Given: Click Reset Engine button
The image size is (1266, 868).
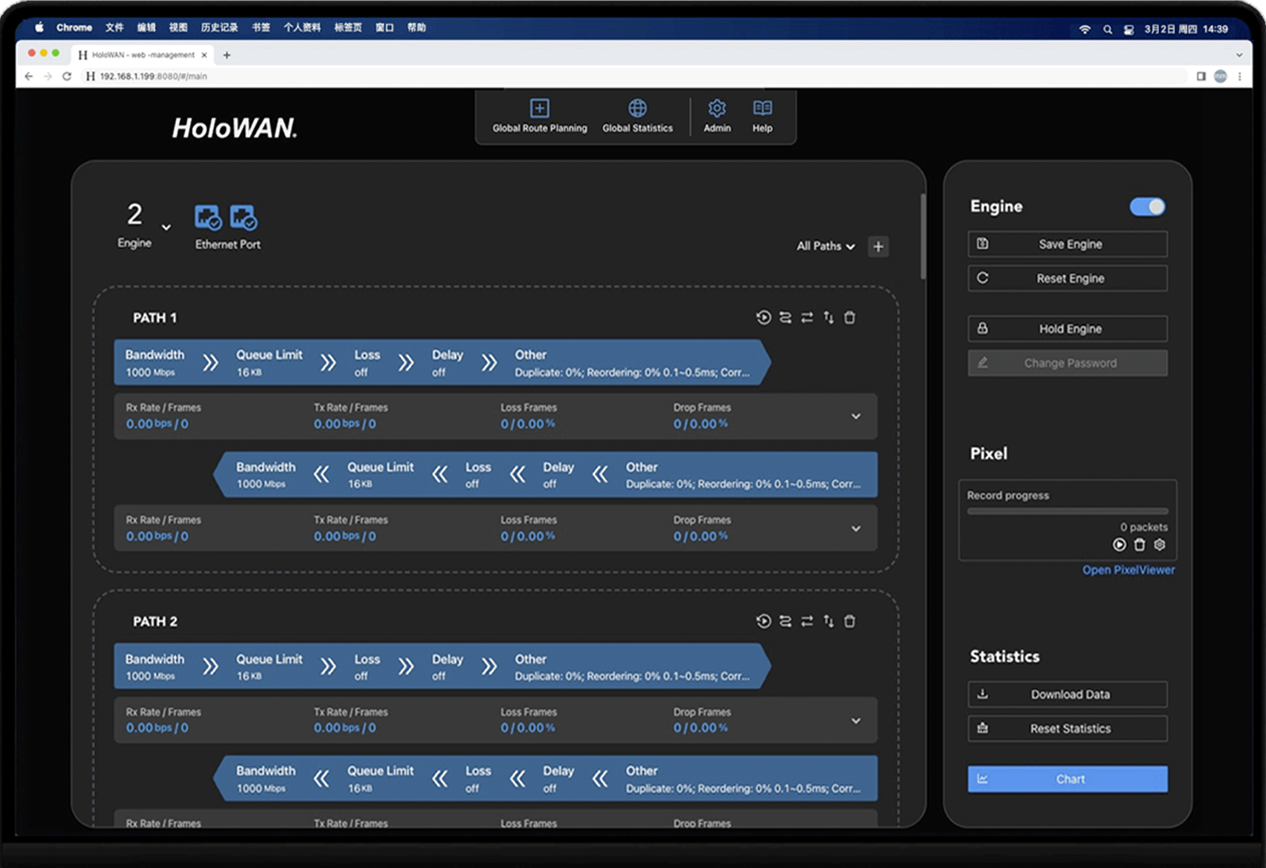Looking at the screenshot, I should click(1067, 278).
